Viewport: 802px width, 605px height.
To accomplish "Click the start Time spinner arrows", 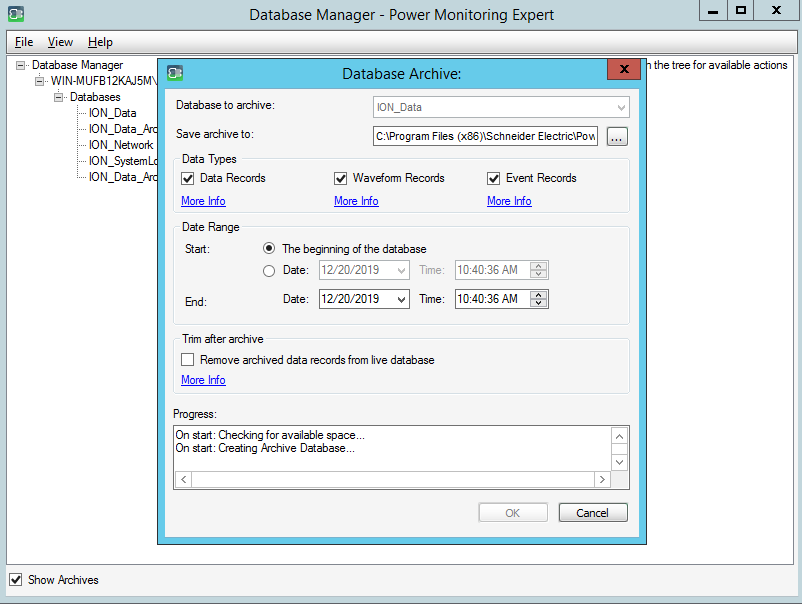I will pyautogui.click(x=539, y=270).
